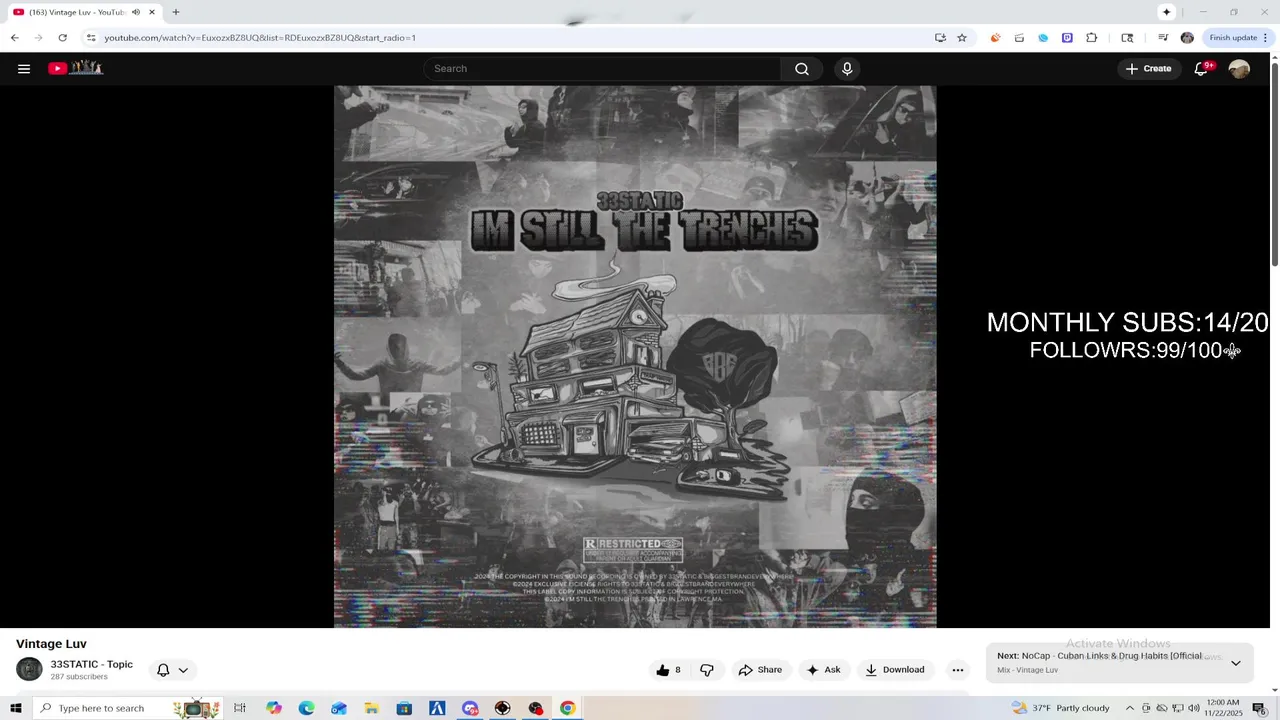The width and height of the screenshot is (1280, 720).
Task: Go back in browser history
Action: click(15, 38)
